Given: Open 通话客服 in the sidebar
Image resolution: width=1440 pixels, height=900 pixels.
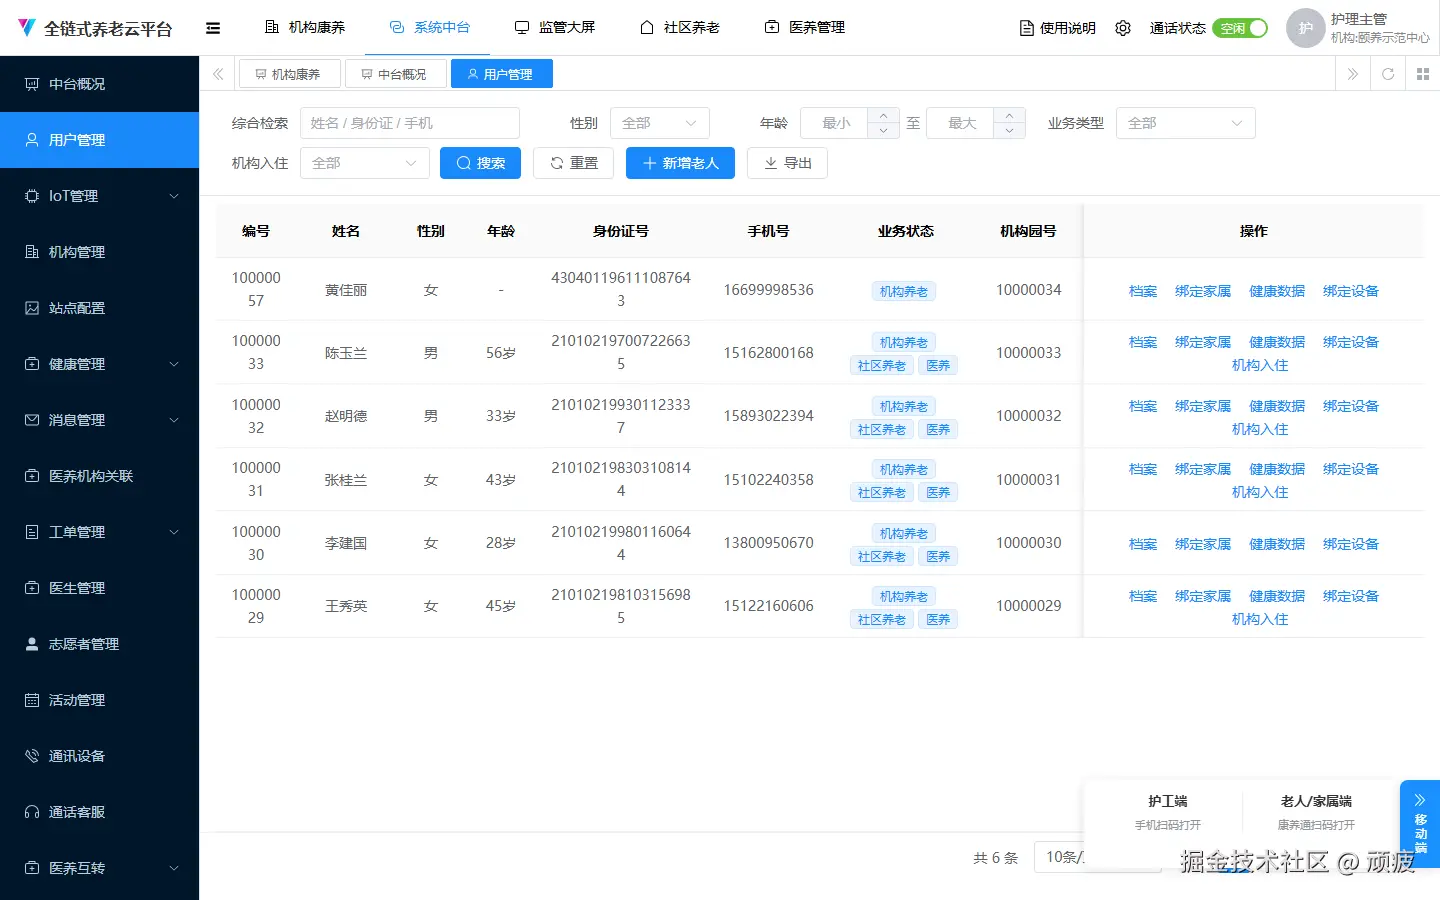Looking at the screenshot, I should click(x=100, y=812).
